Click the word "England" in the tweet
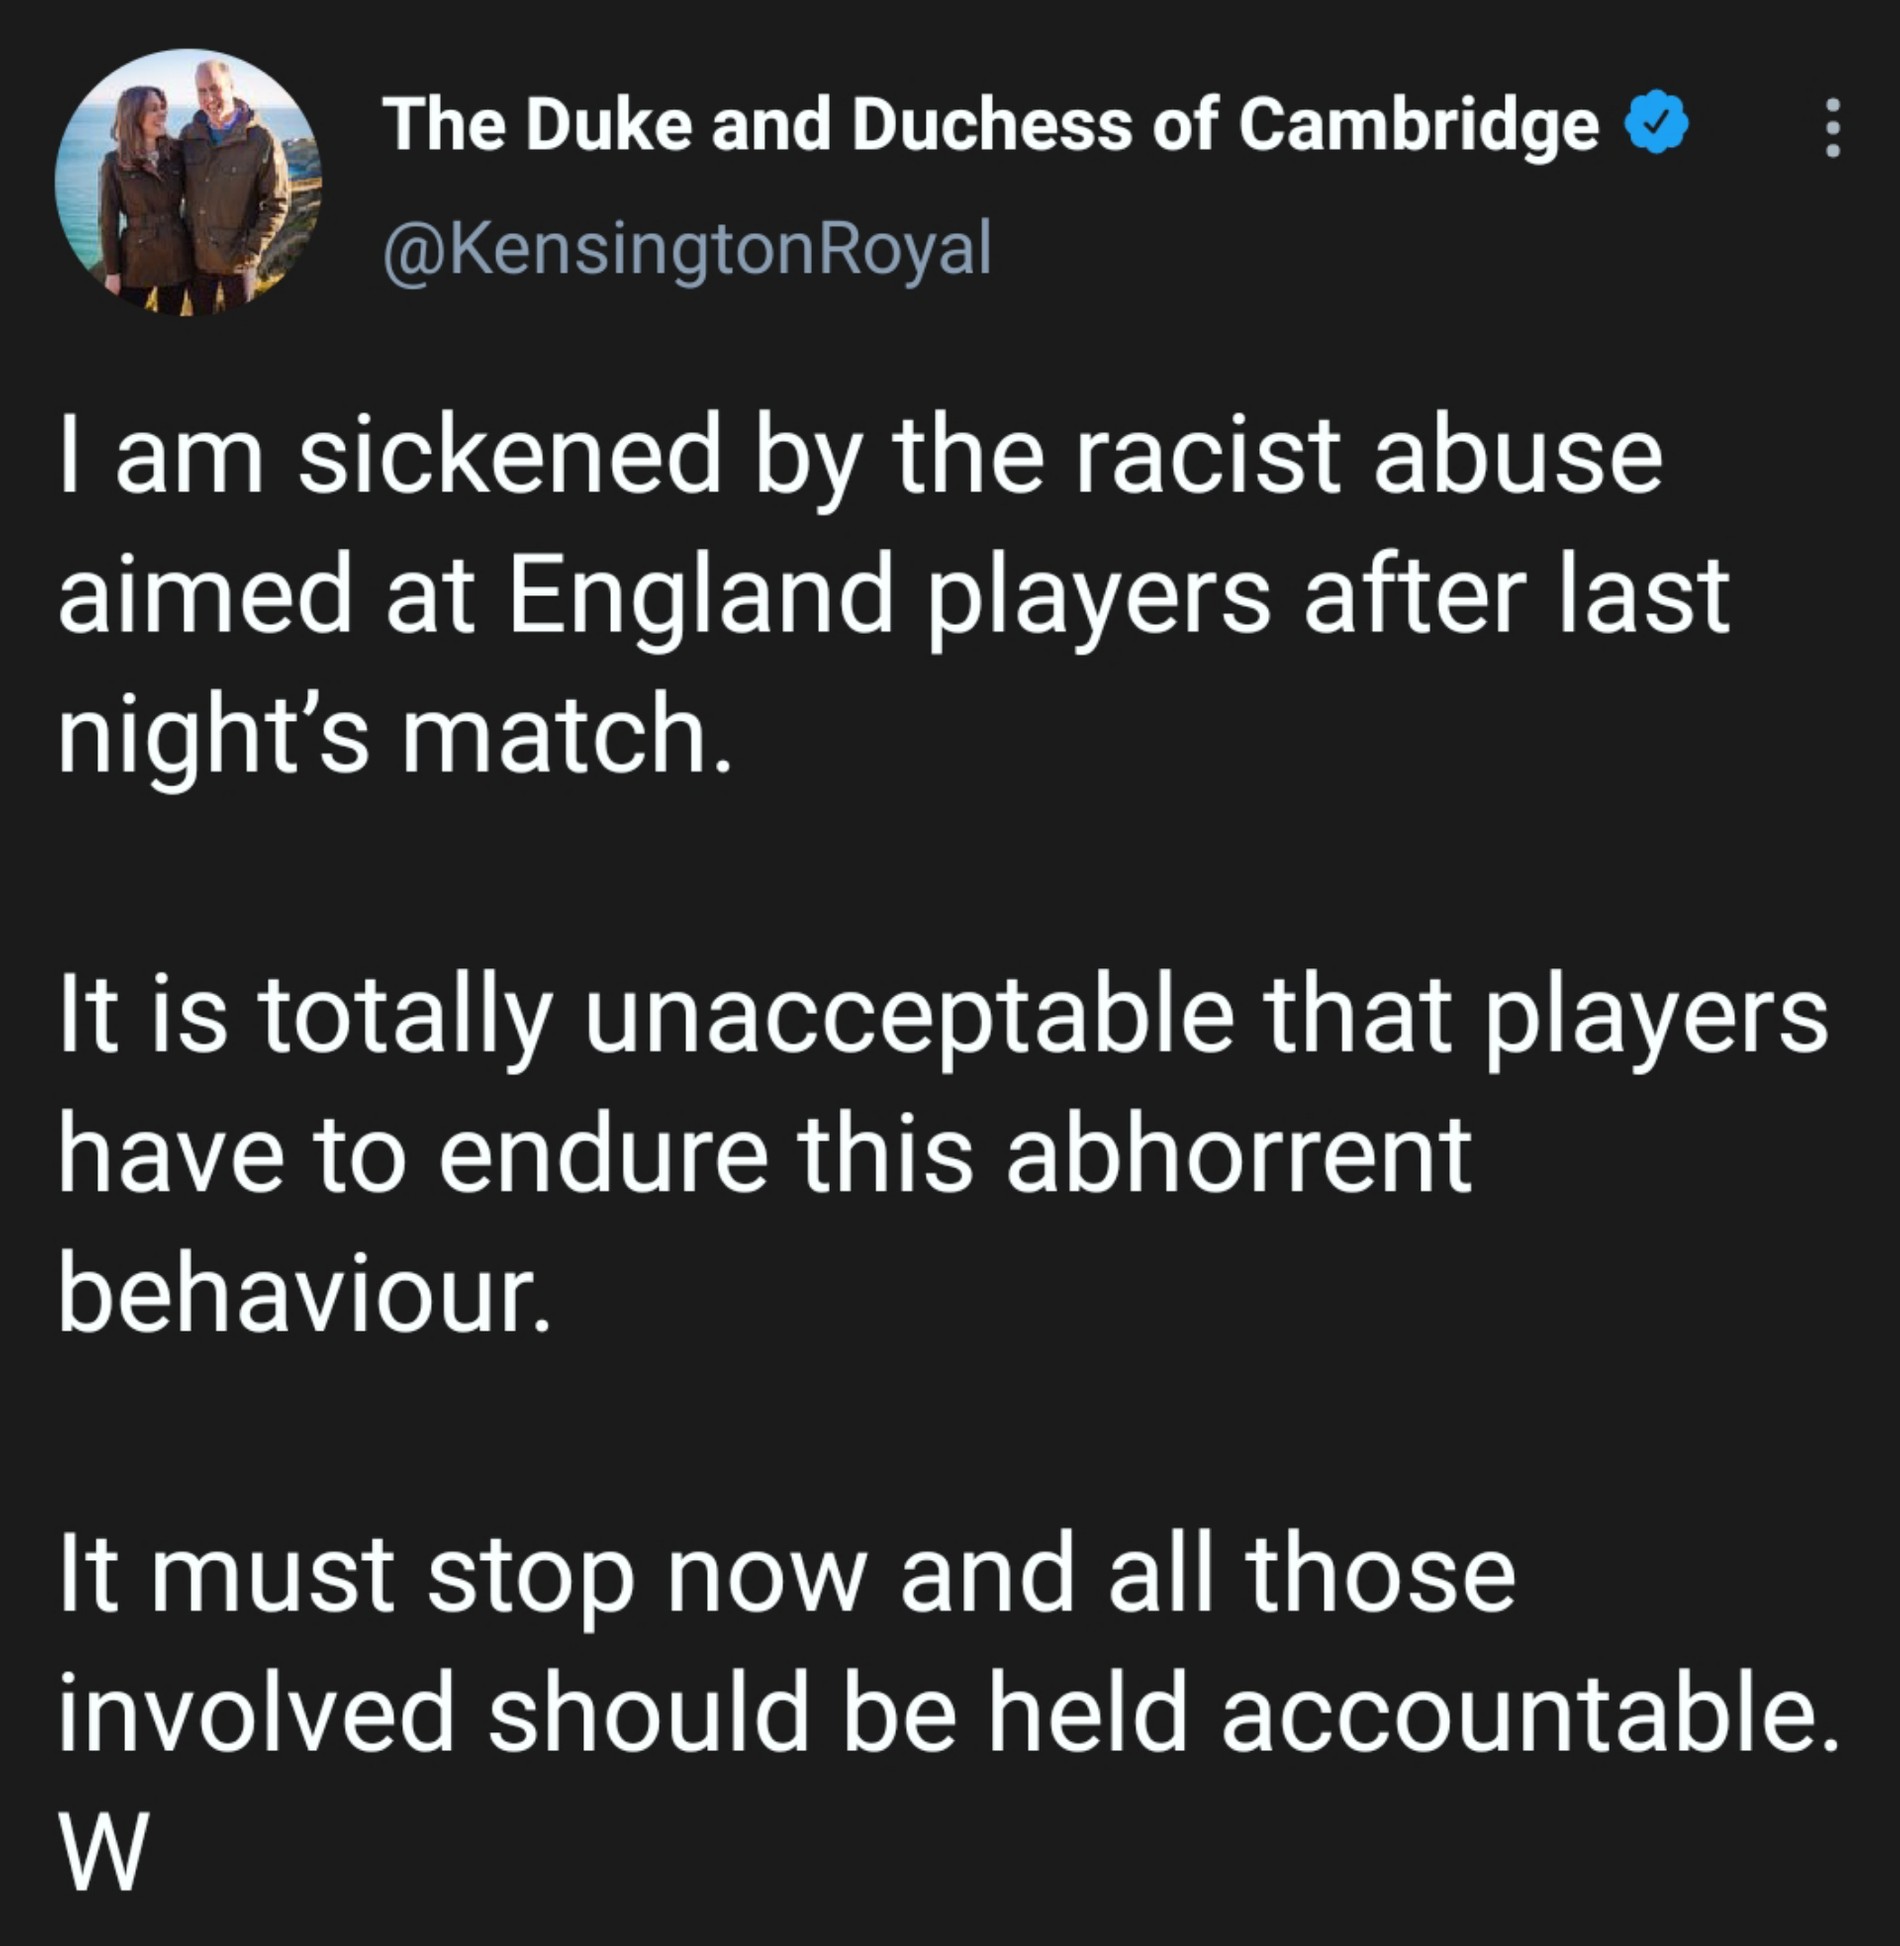This screenshot has width=1900, height=1946. click(700, 596)
